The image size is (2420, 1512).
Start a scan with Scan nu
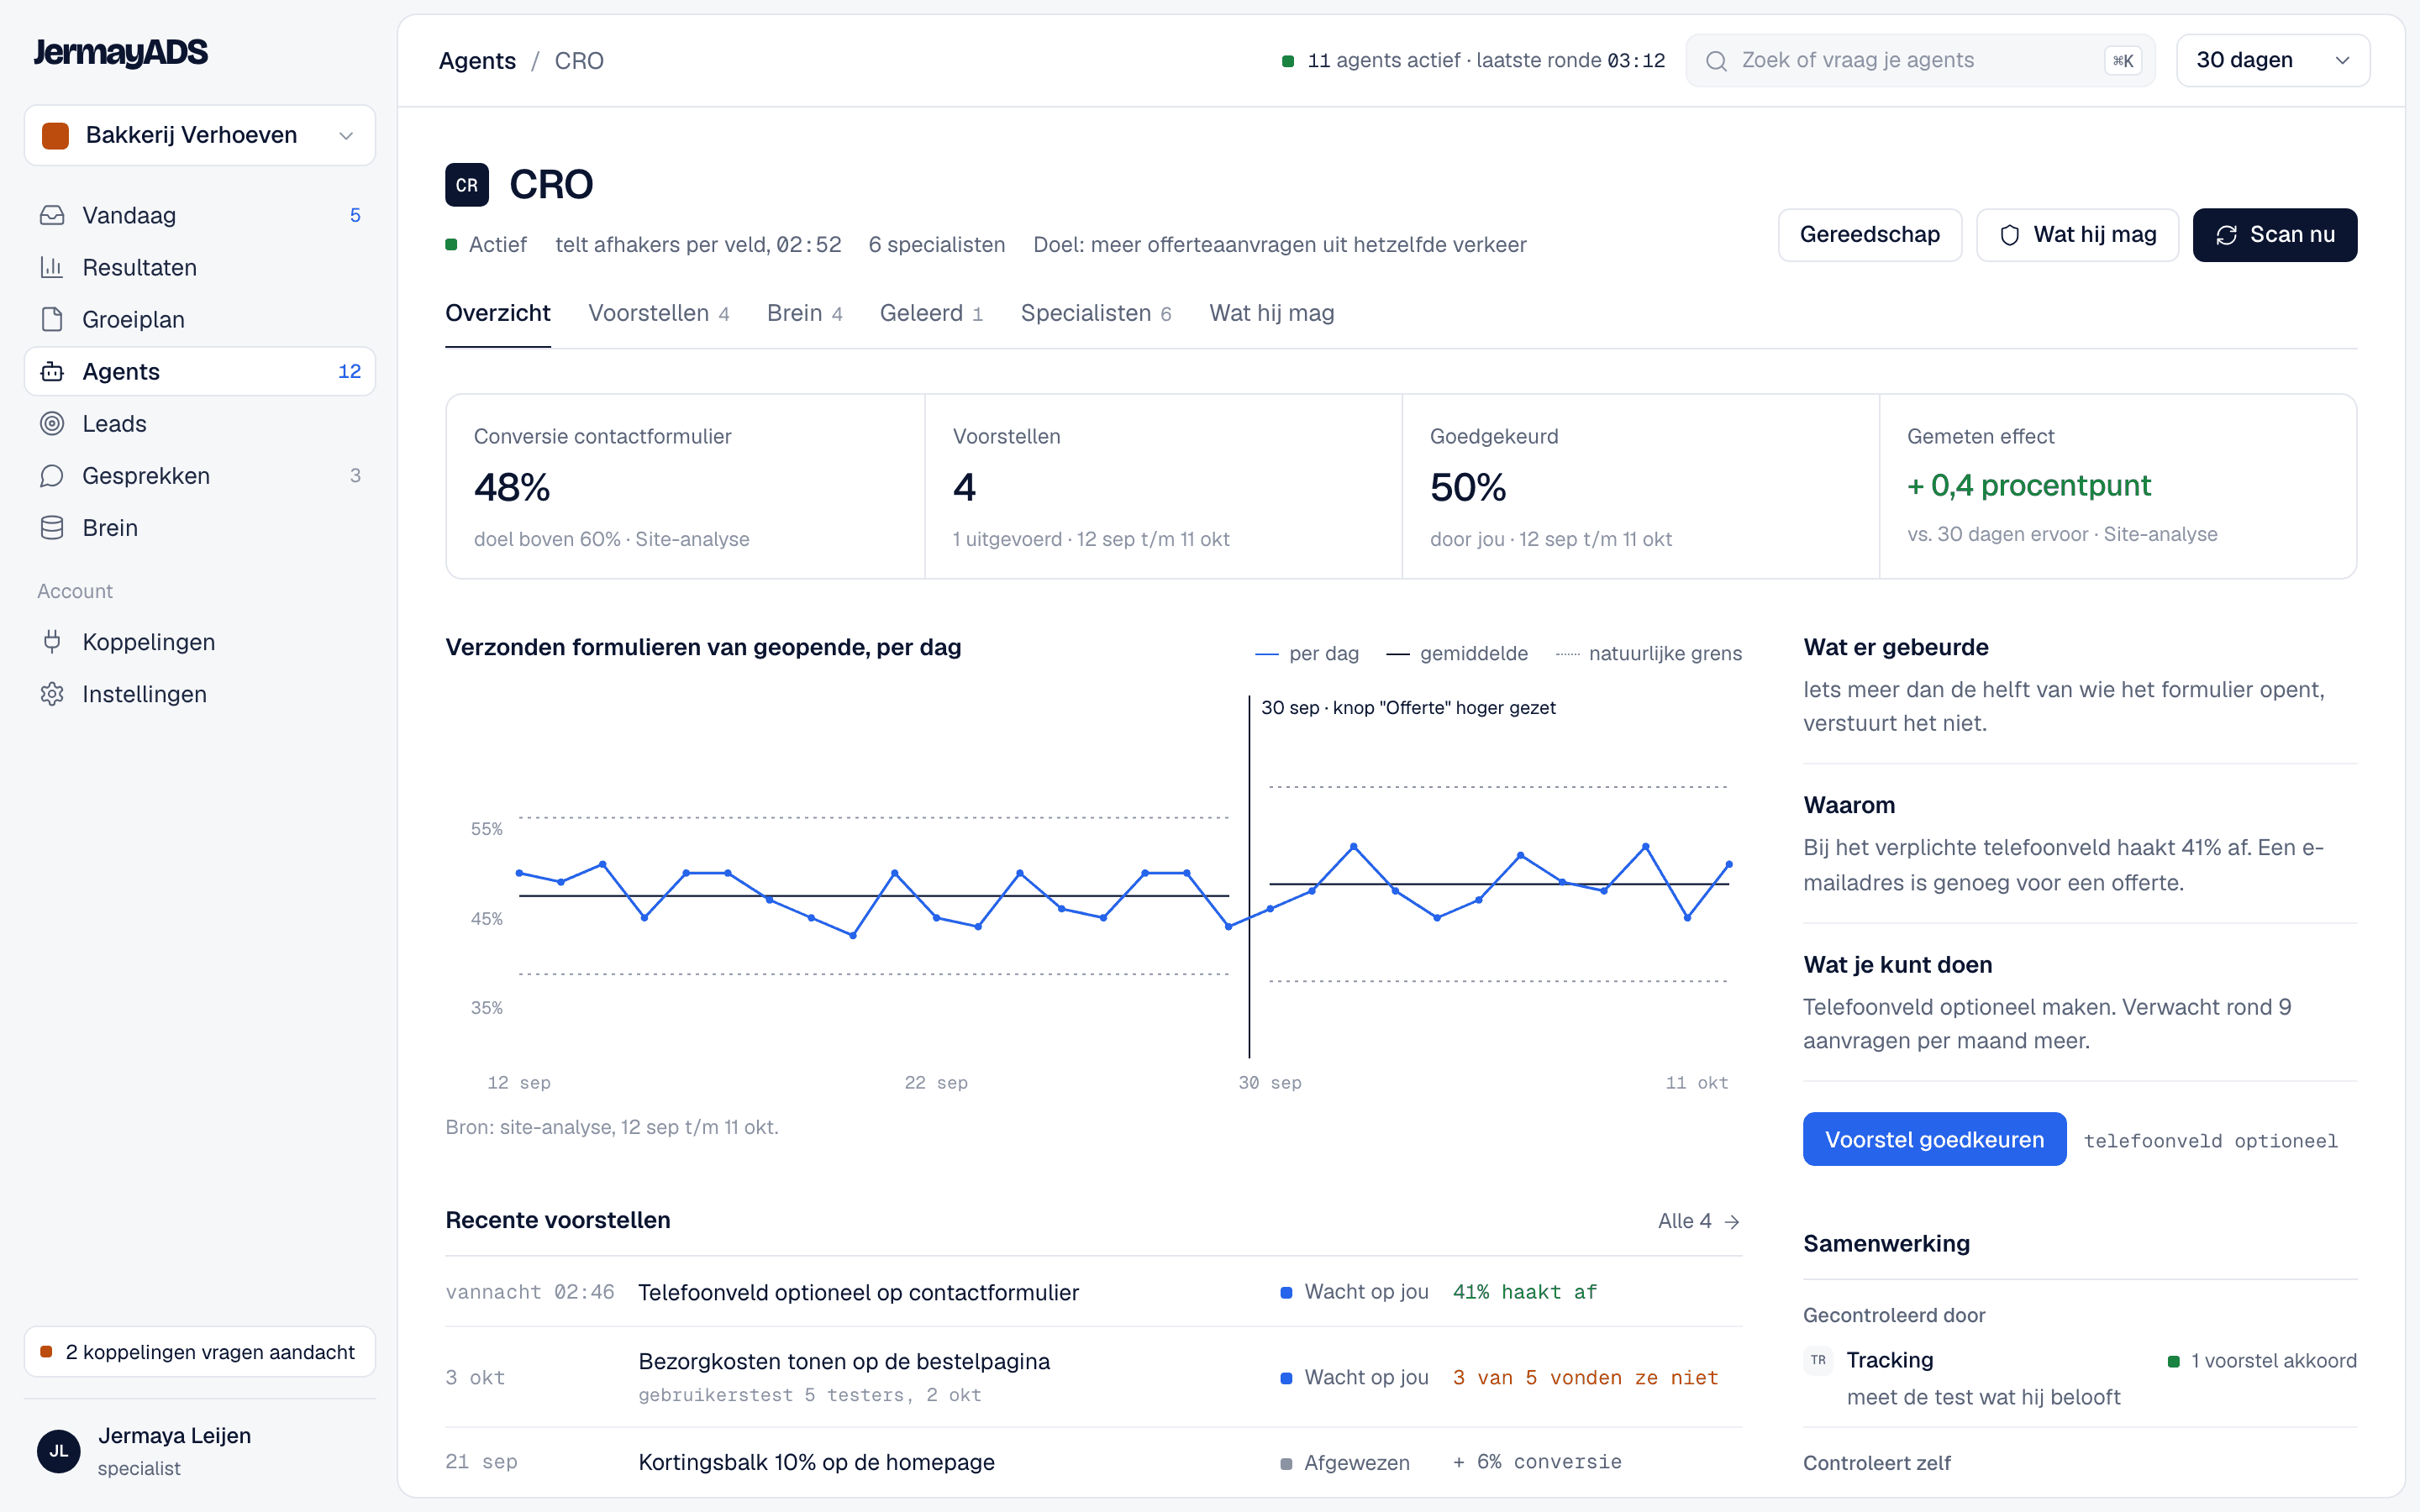[x=2274, y=235]
